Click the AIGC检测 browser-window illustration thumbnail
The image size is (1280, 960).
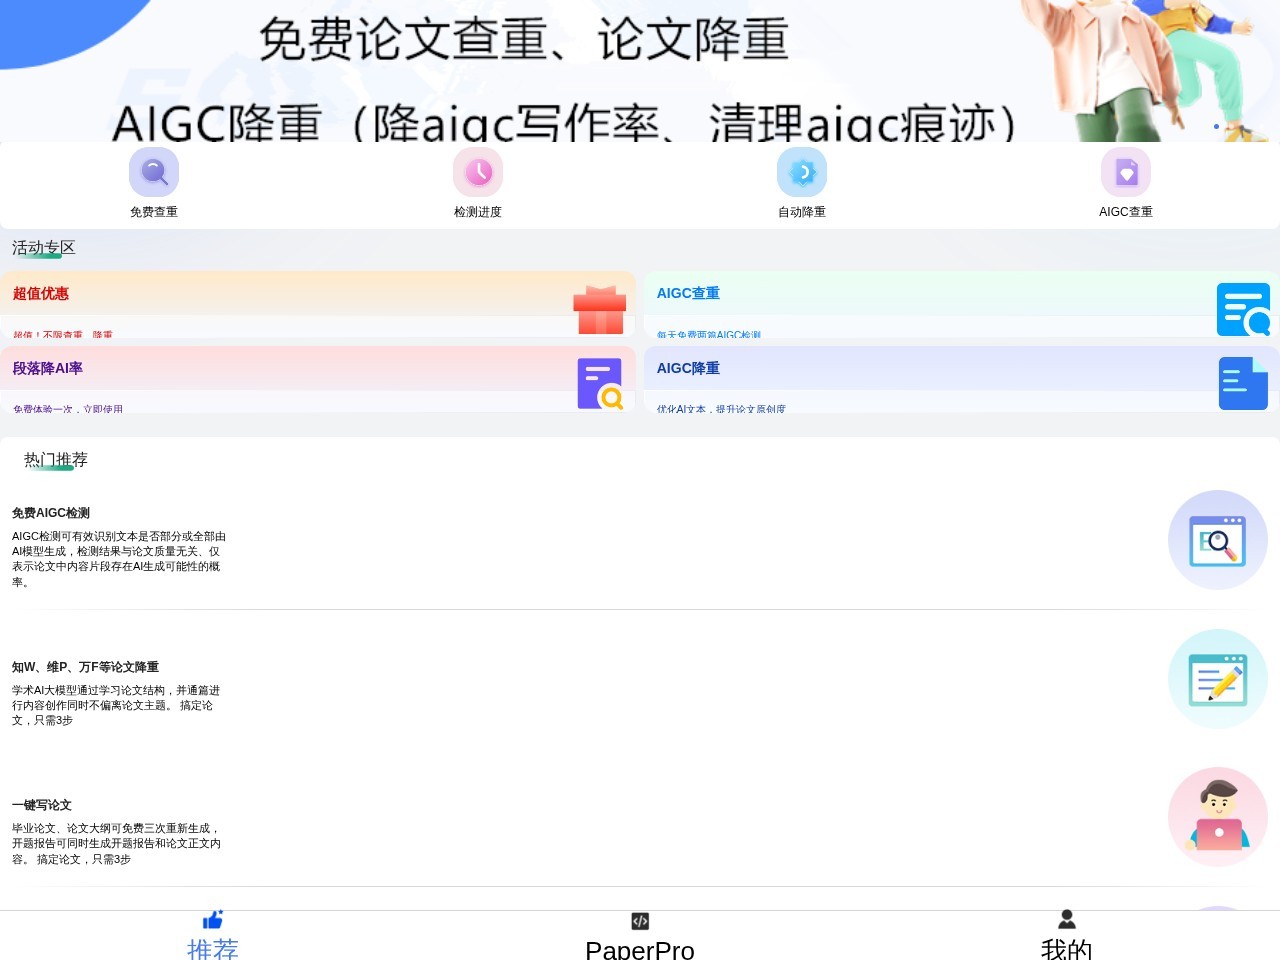(1217, 540)
